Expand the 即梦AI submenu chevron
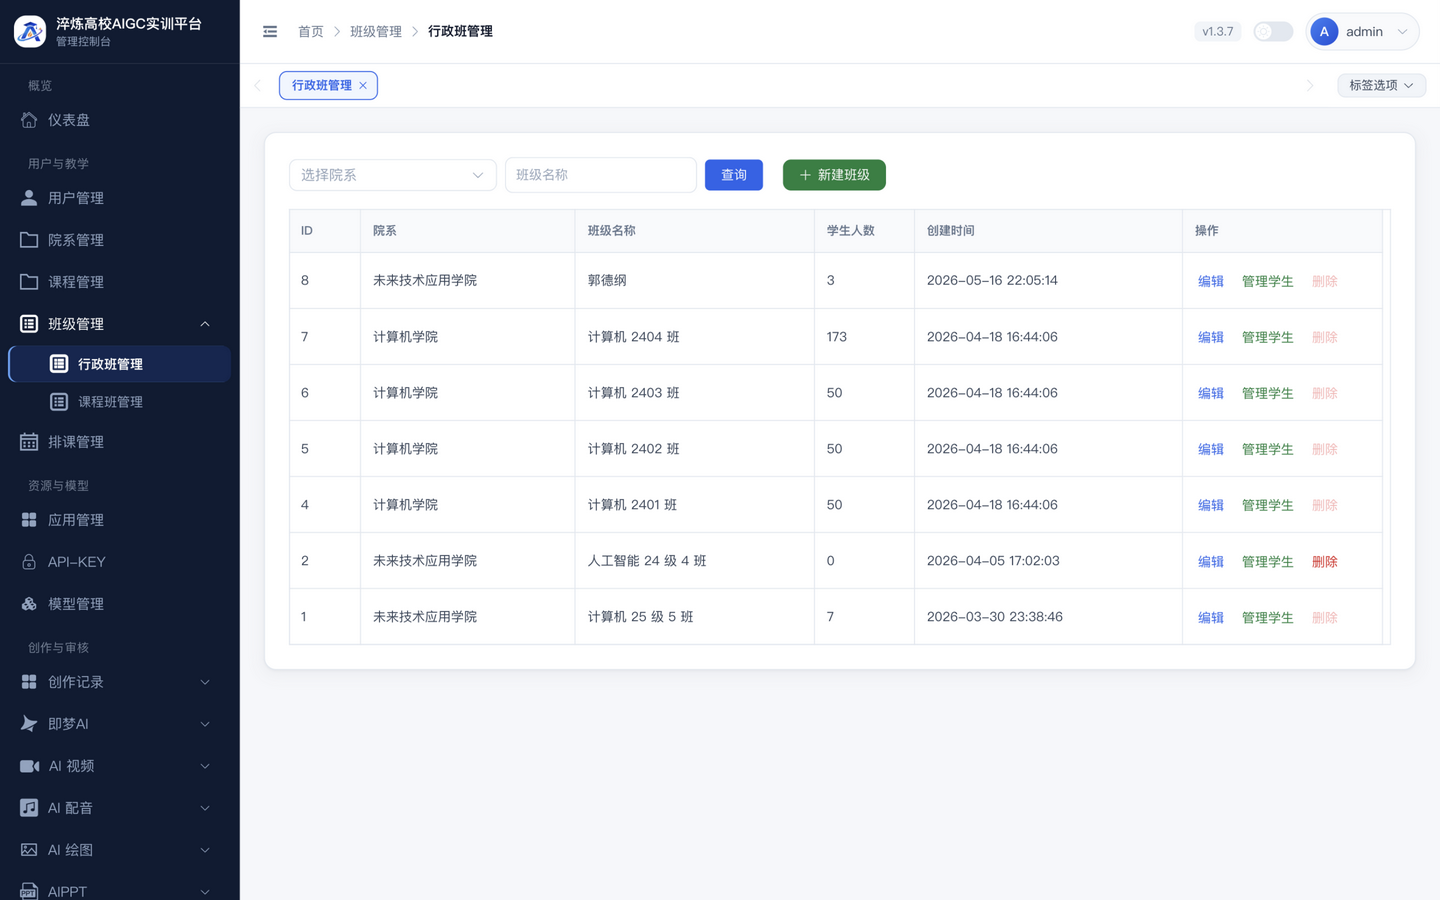 click(x=205, y=724)
